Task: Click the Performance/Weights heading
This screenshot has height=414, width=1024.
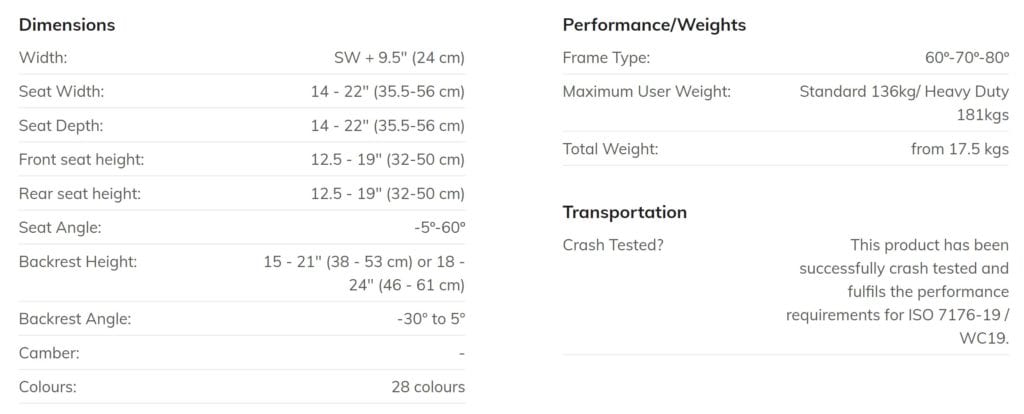Action: 654,24
